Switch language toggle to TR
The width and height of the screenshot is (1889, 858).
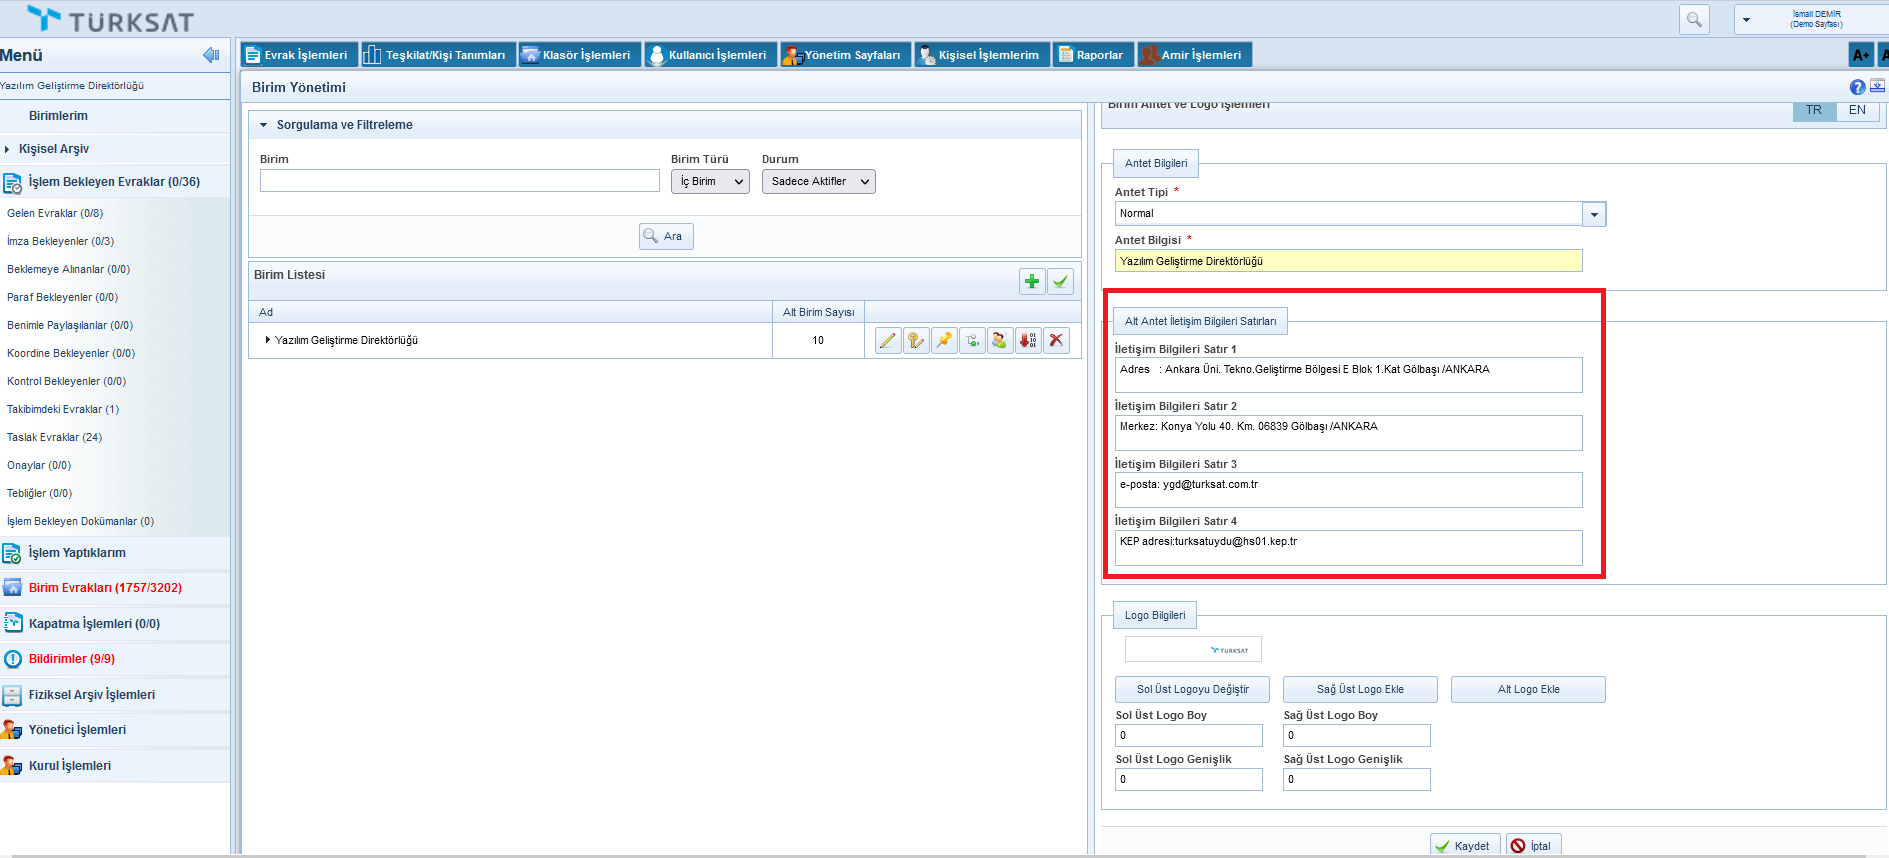tap(1814, 110)
